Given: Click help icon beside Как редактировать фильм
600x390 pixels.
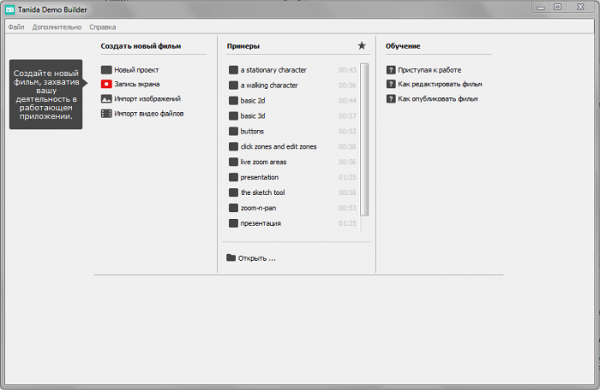Looking at the screenshot, I should click(391, 84).
